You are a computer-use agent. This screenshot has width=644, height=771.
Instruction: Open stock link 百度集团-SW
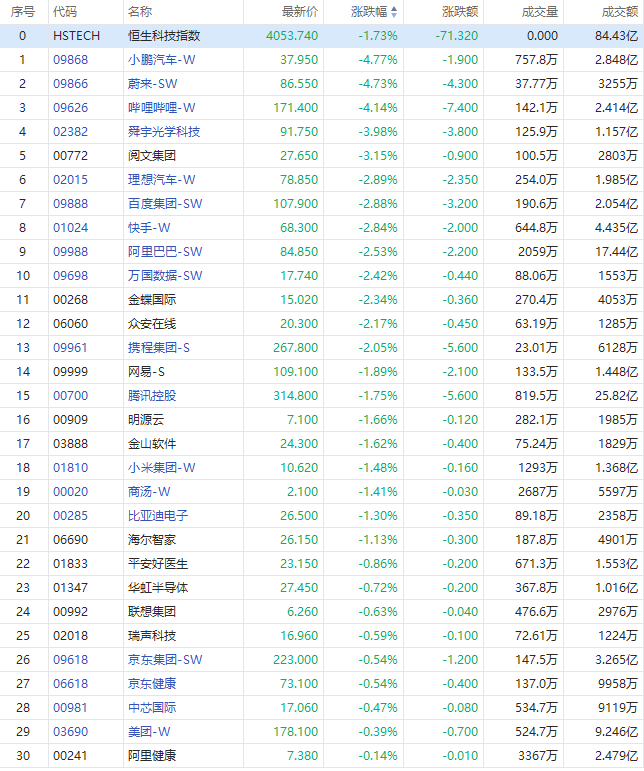click(165, 204)
